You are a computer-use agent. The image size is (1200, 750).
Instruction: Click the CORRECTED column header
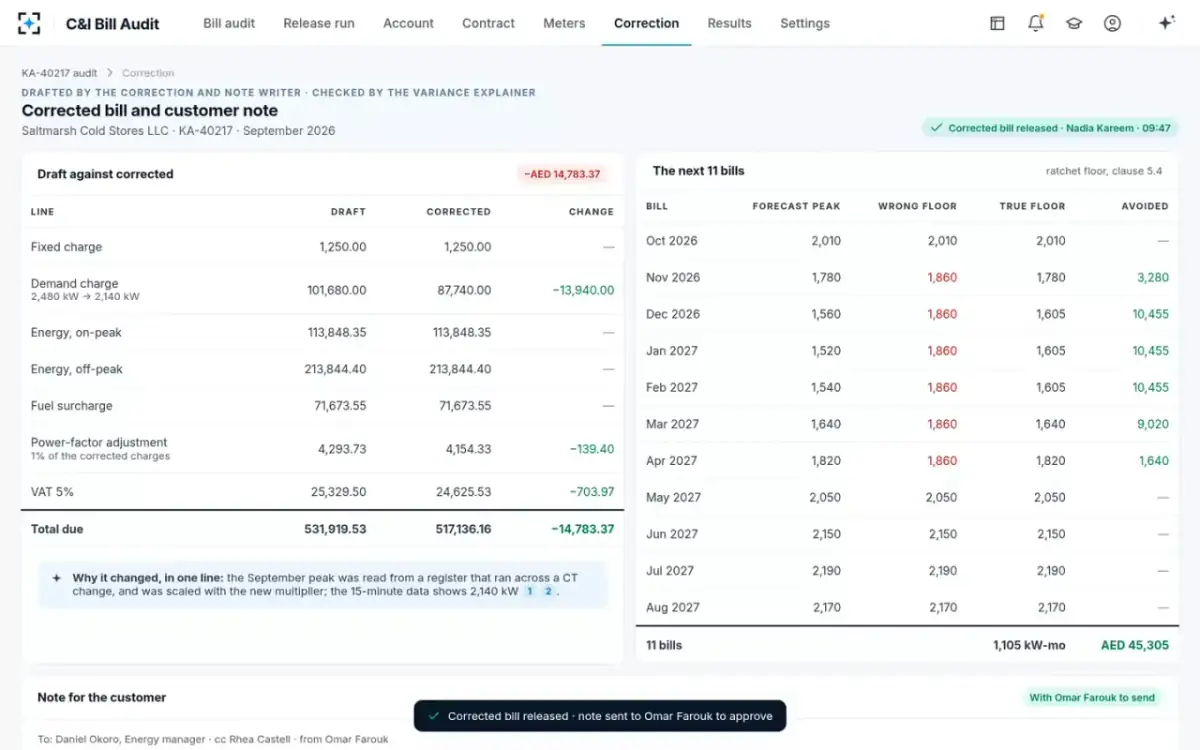tap(458, 212)
